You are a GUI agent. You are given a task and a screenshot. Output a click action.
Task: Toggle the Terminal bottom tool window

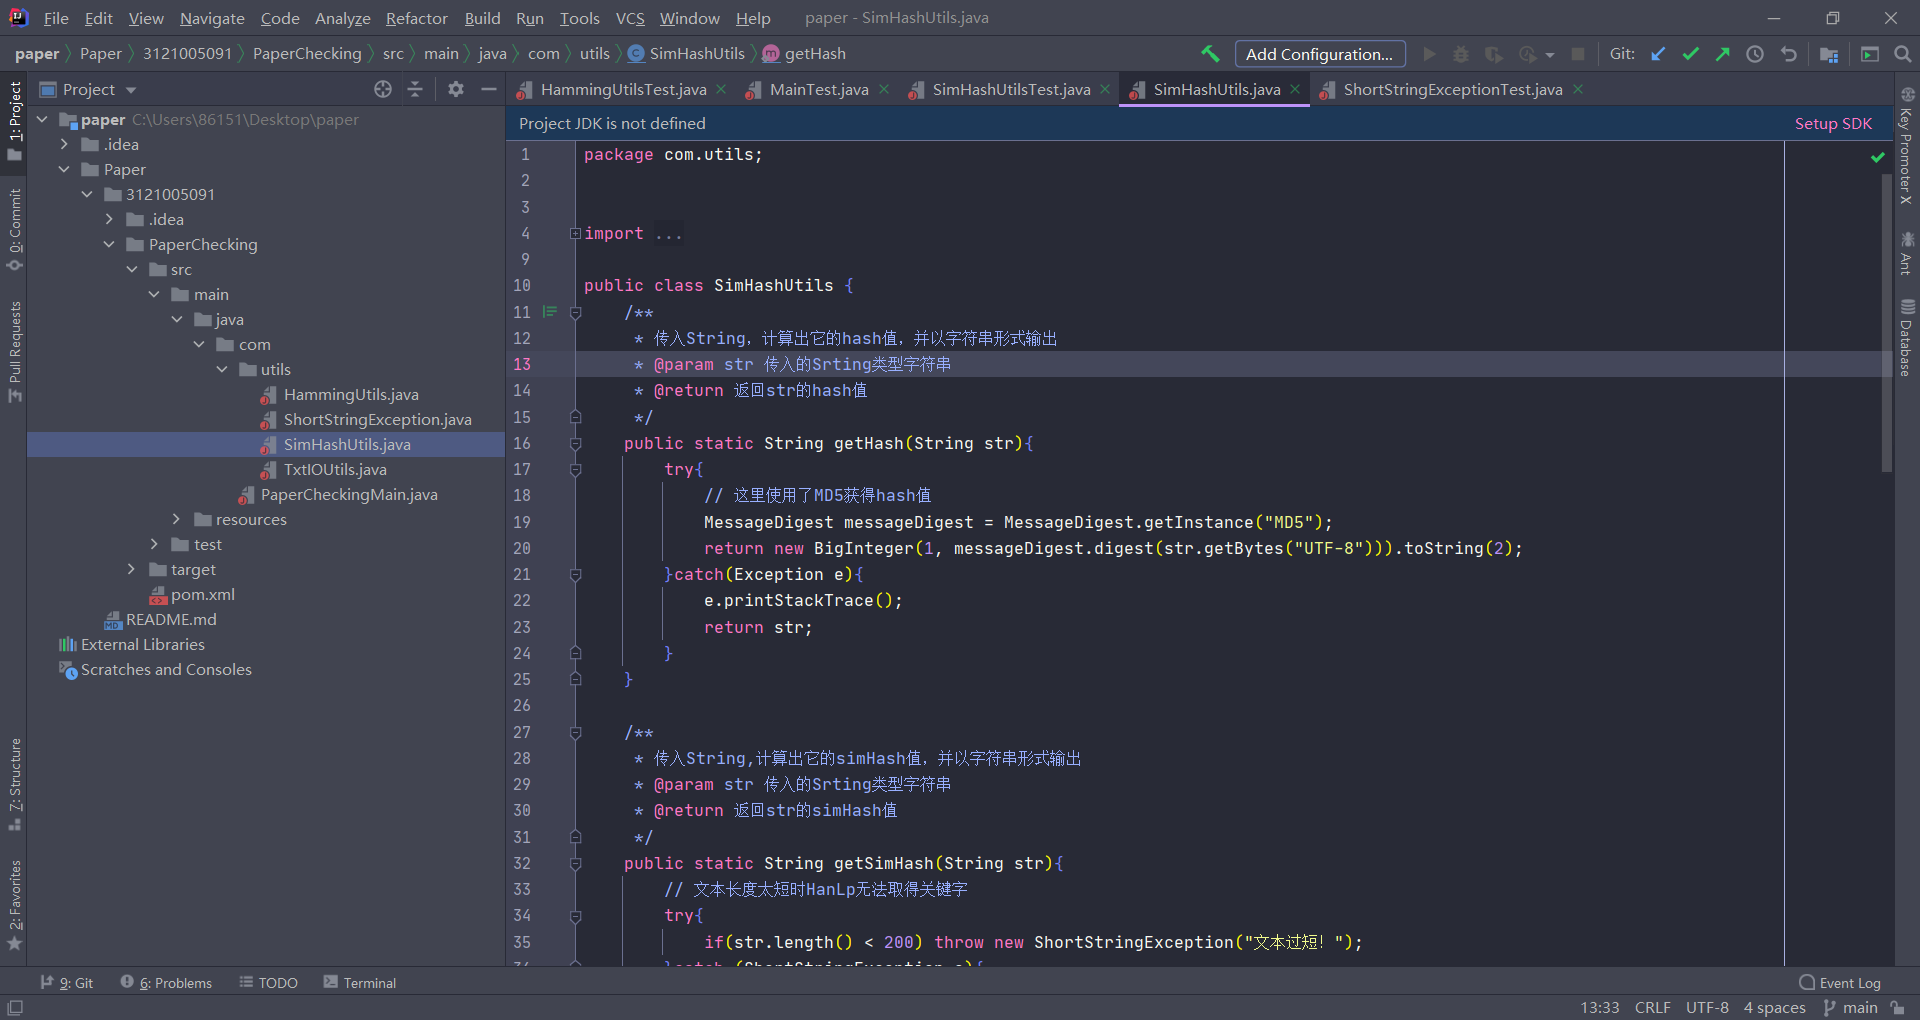(360, 983)
